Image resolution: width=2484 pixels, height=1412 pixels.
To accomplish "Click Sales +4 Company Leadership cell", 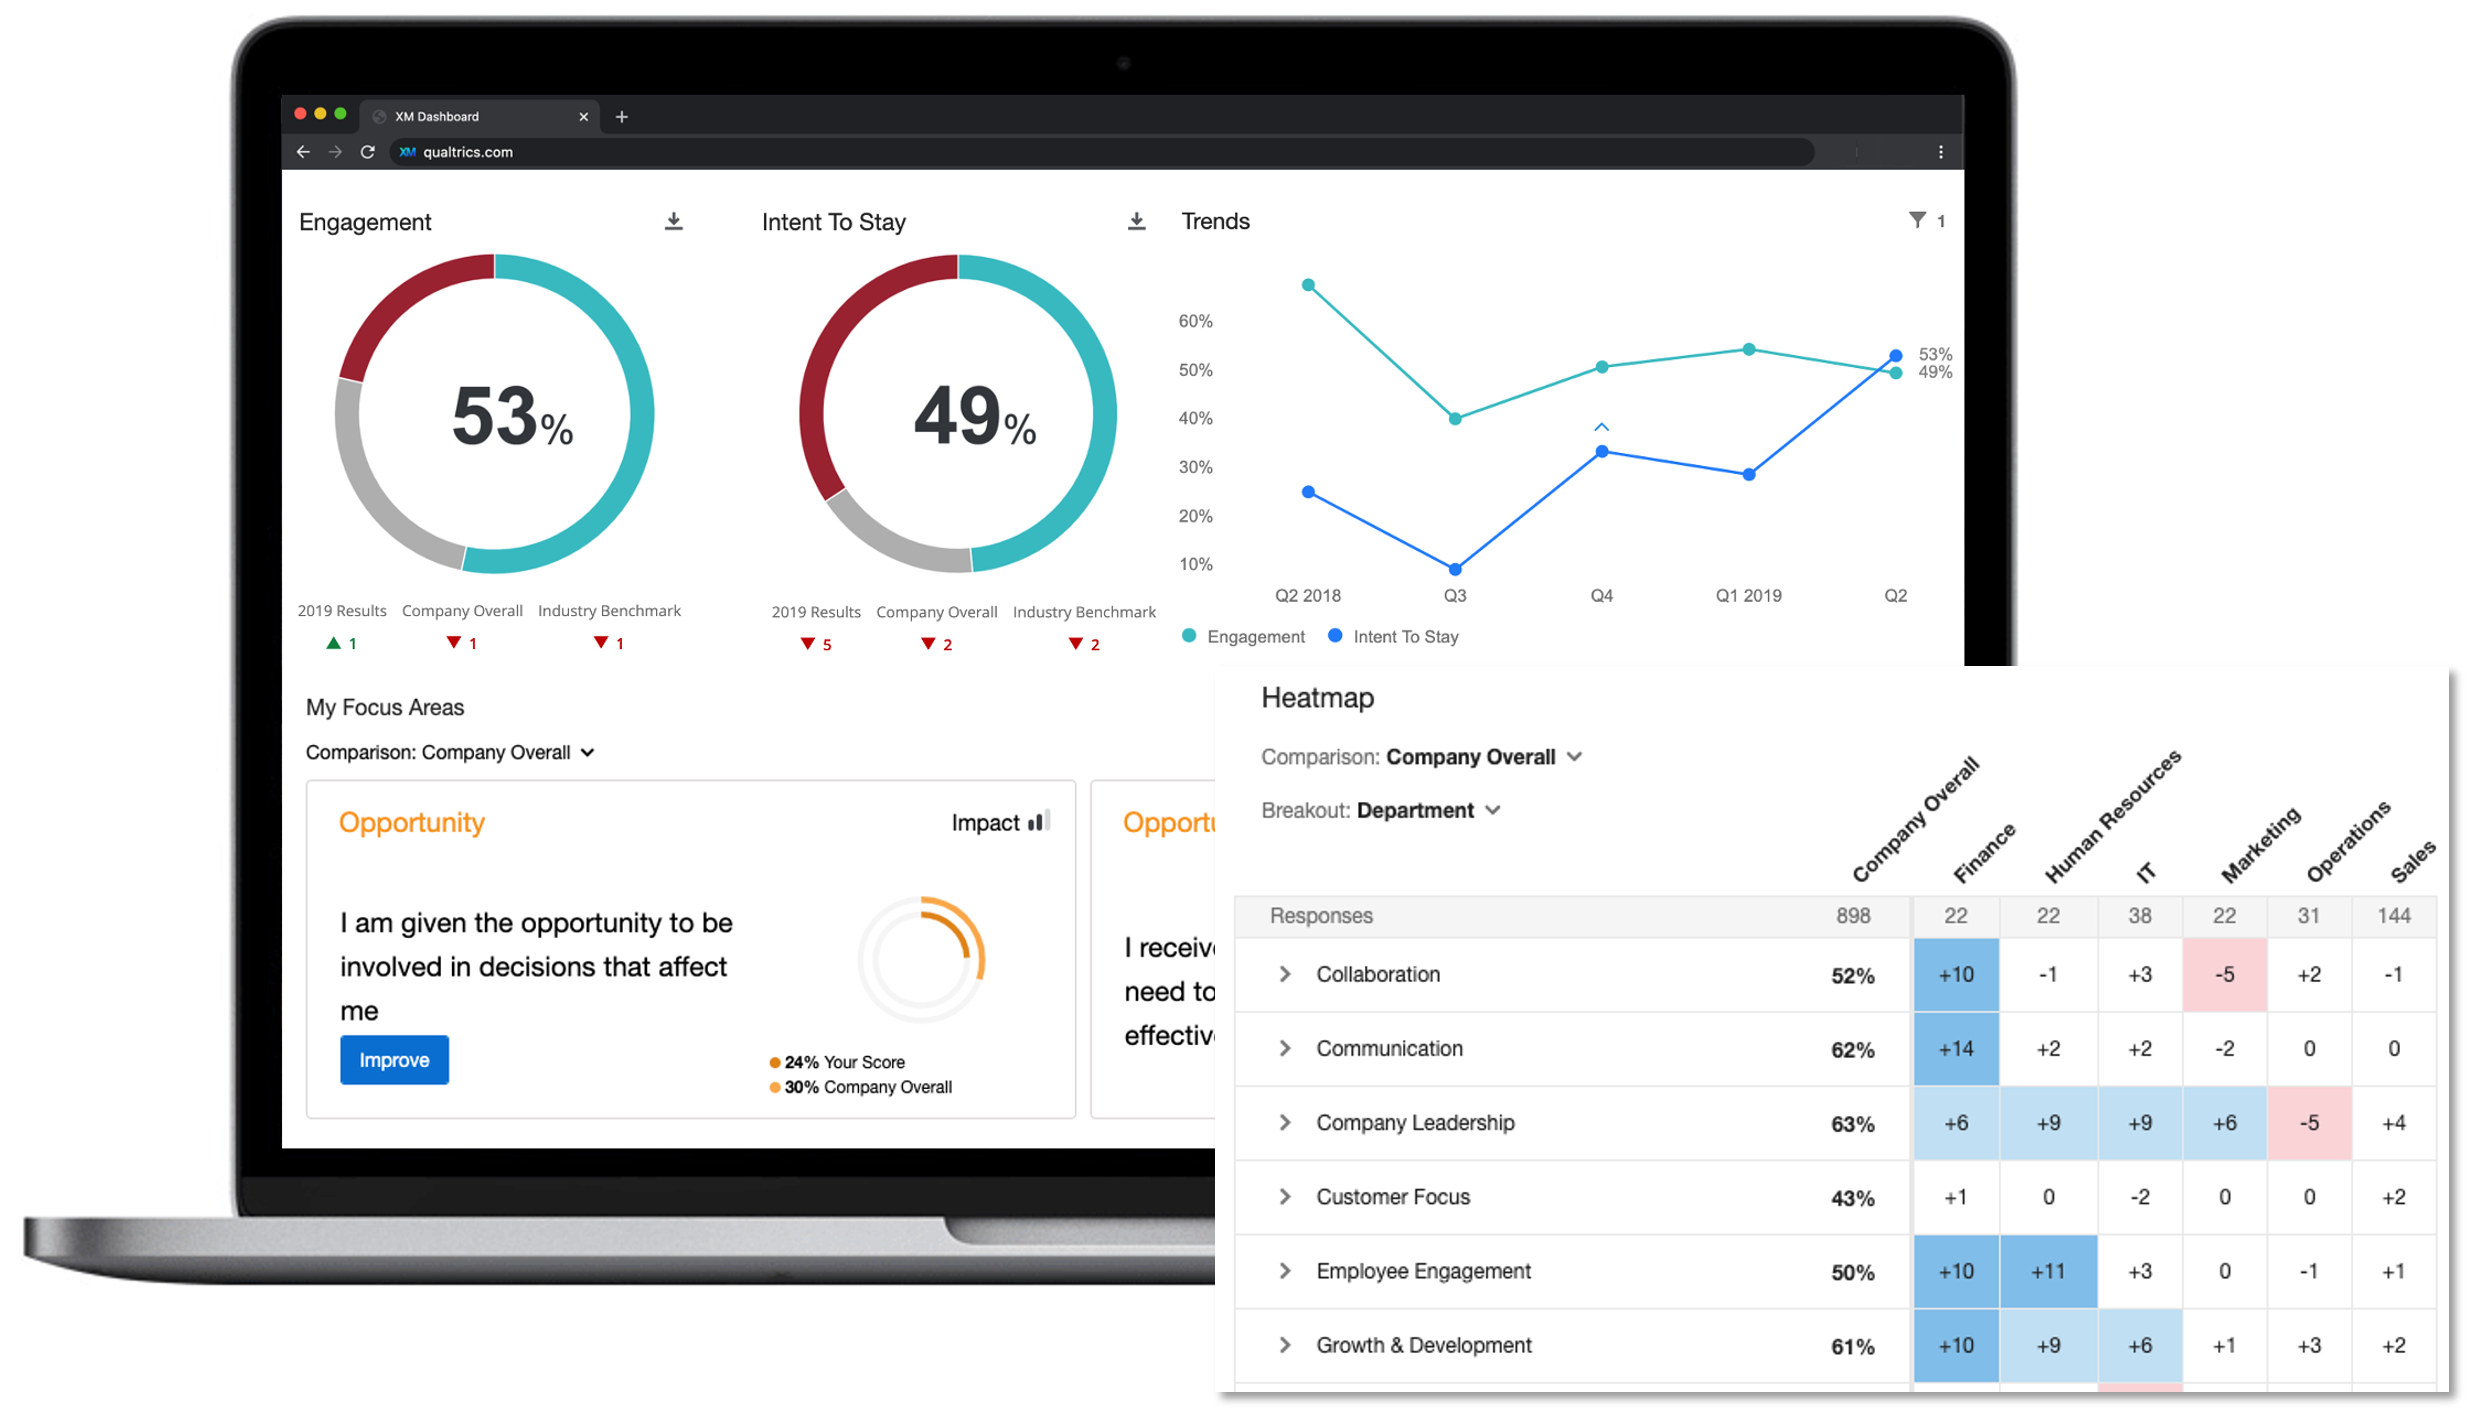I will (x=2394, y=1123).
